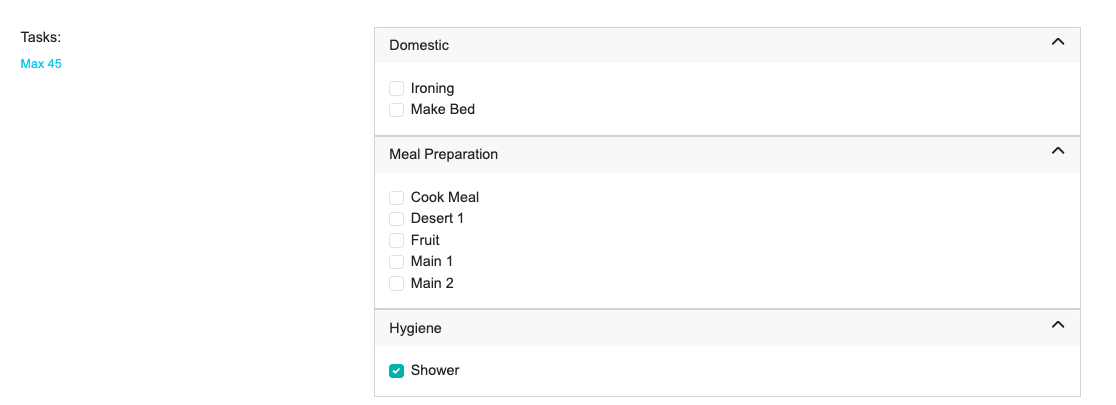Viewport: 1116px width, 405px height.
Task: Tick the Fruit checkbox
Action: [397, 241]
